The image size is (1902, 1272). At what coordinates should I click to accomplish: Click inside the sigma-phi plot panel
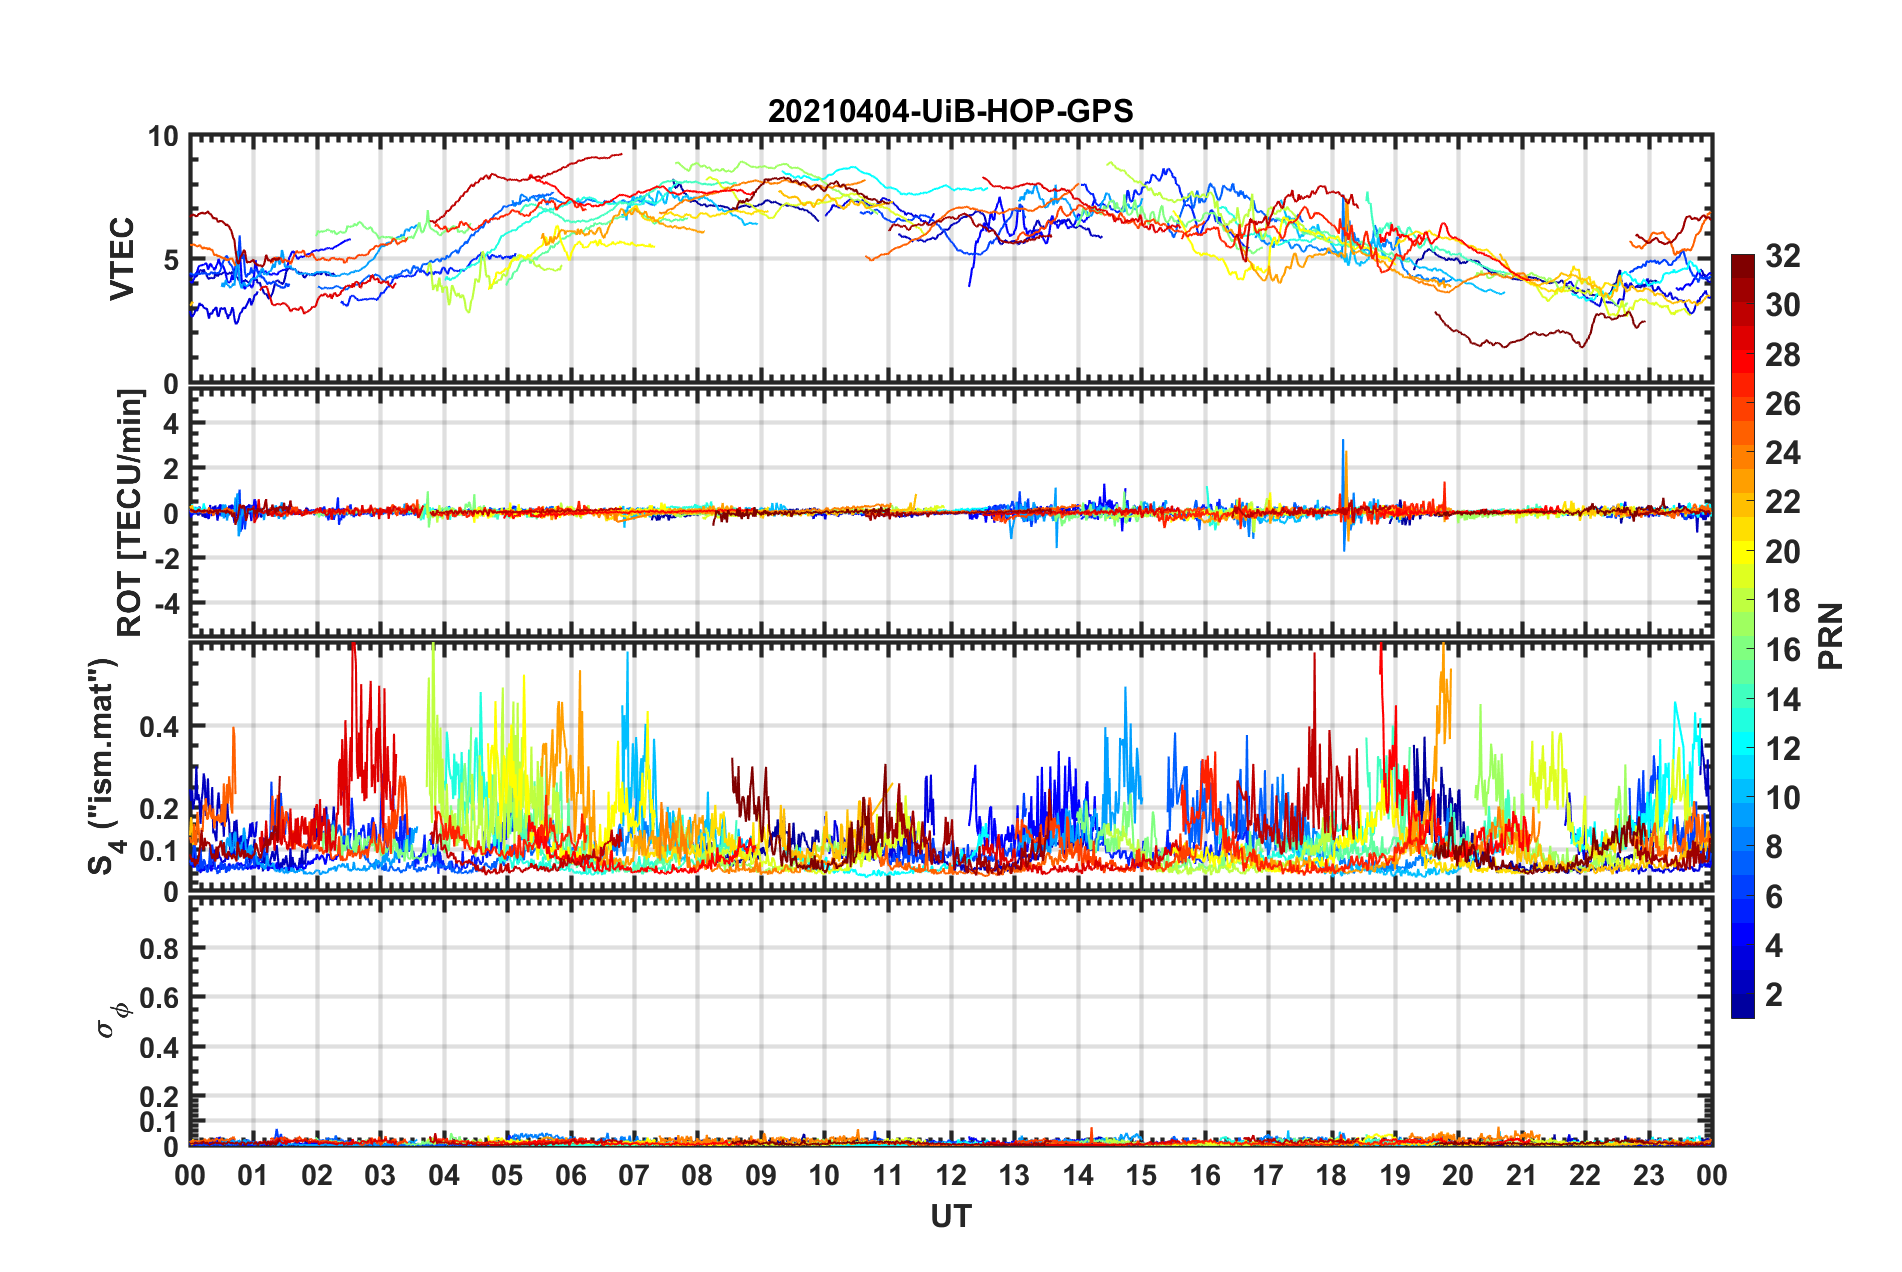point(951,1021)
